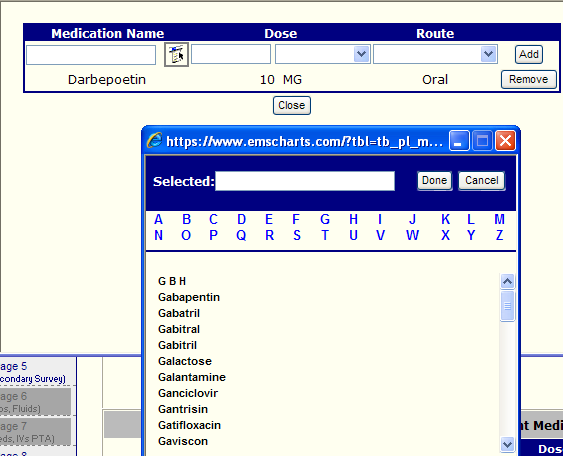
Task: Click the Dose amount input field
Action: pos(231,54)
